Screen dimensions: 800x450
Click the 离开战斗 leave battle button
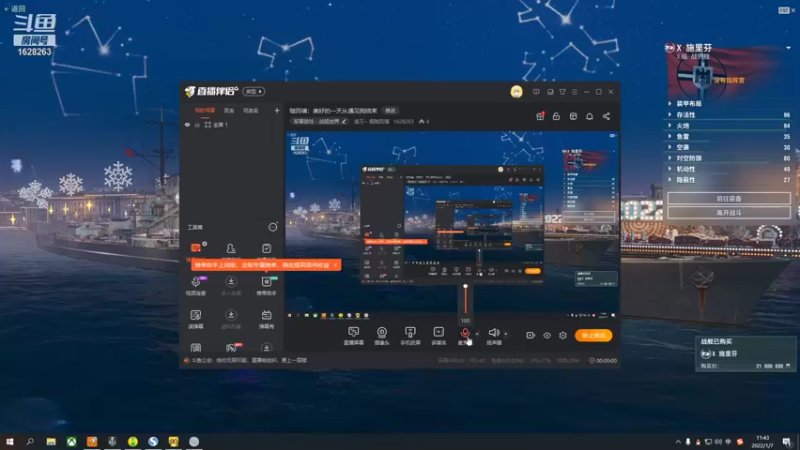pyautogui.click(x=729, y=212)
